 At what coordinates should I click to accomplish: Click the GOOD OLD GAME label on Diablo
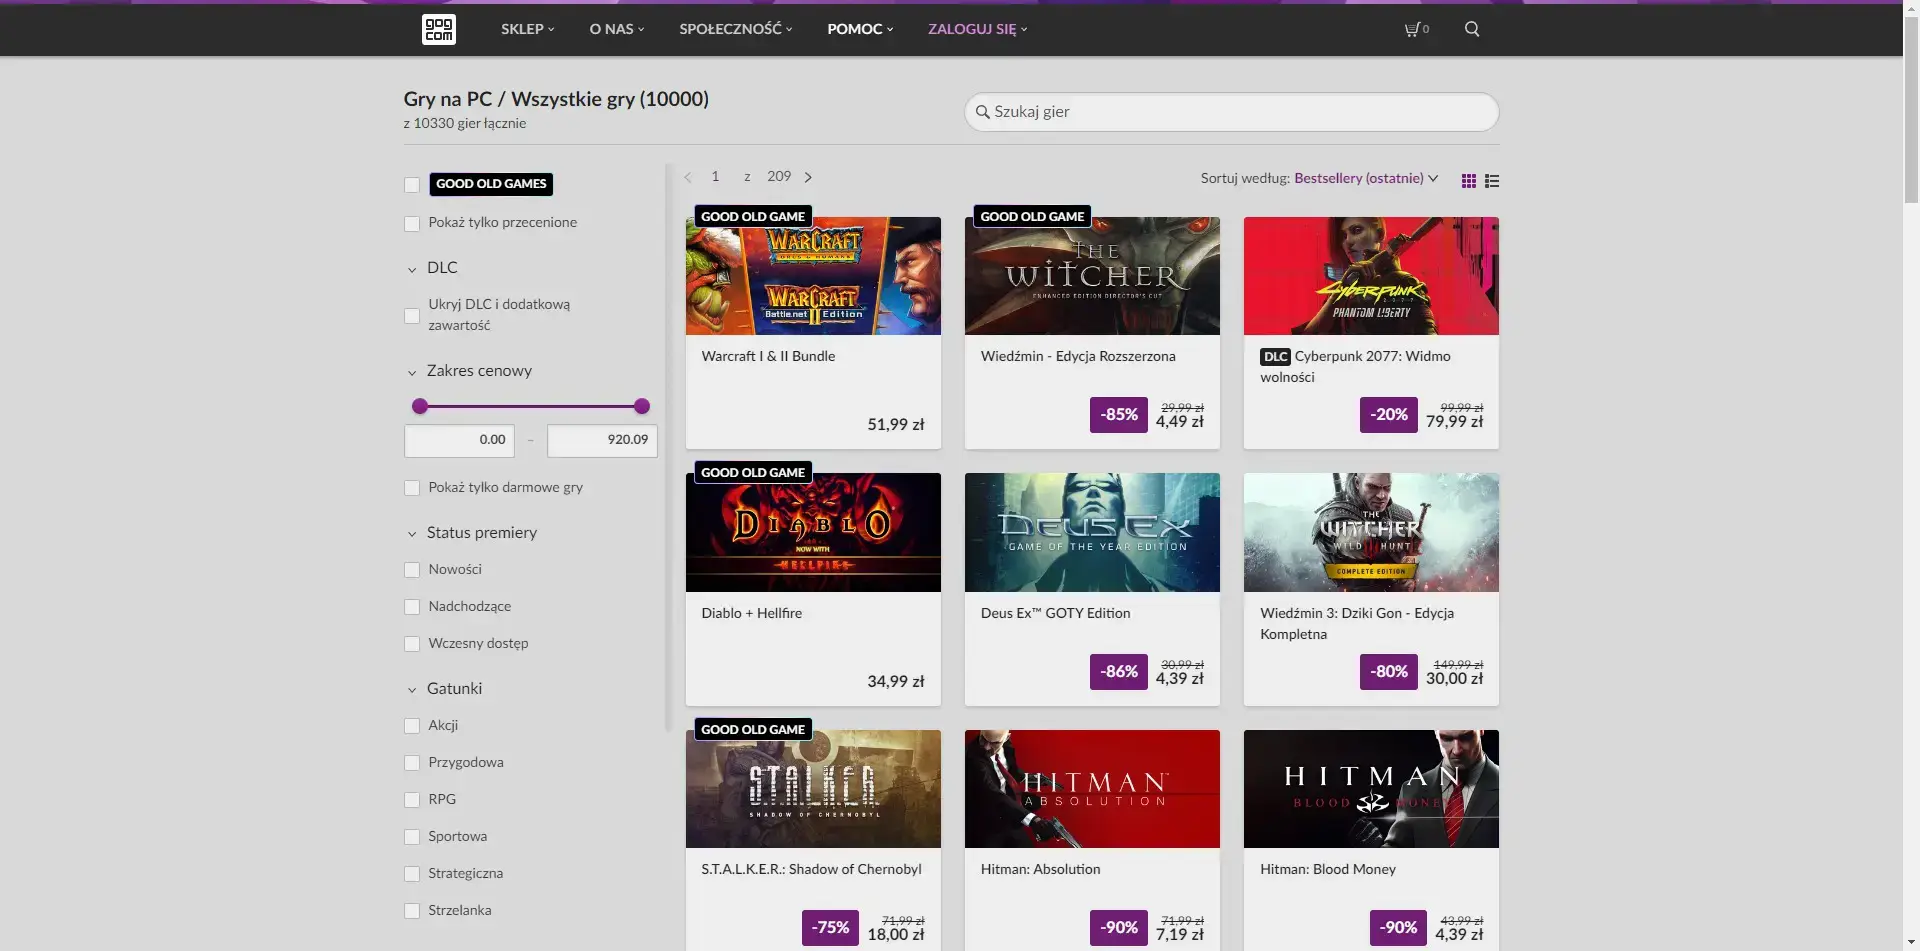[x=752, y=472]
